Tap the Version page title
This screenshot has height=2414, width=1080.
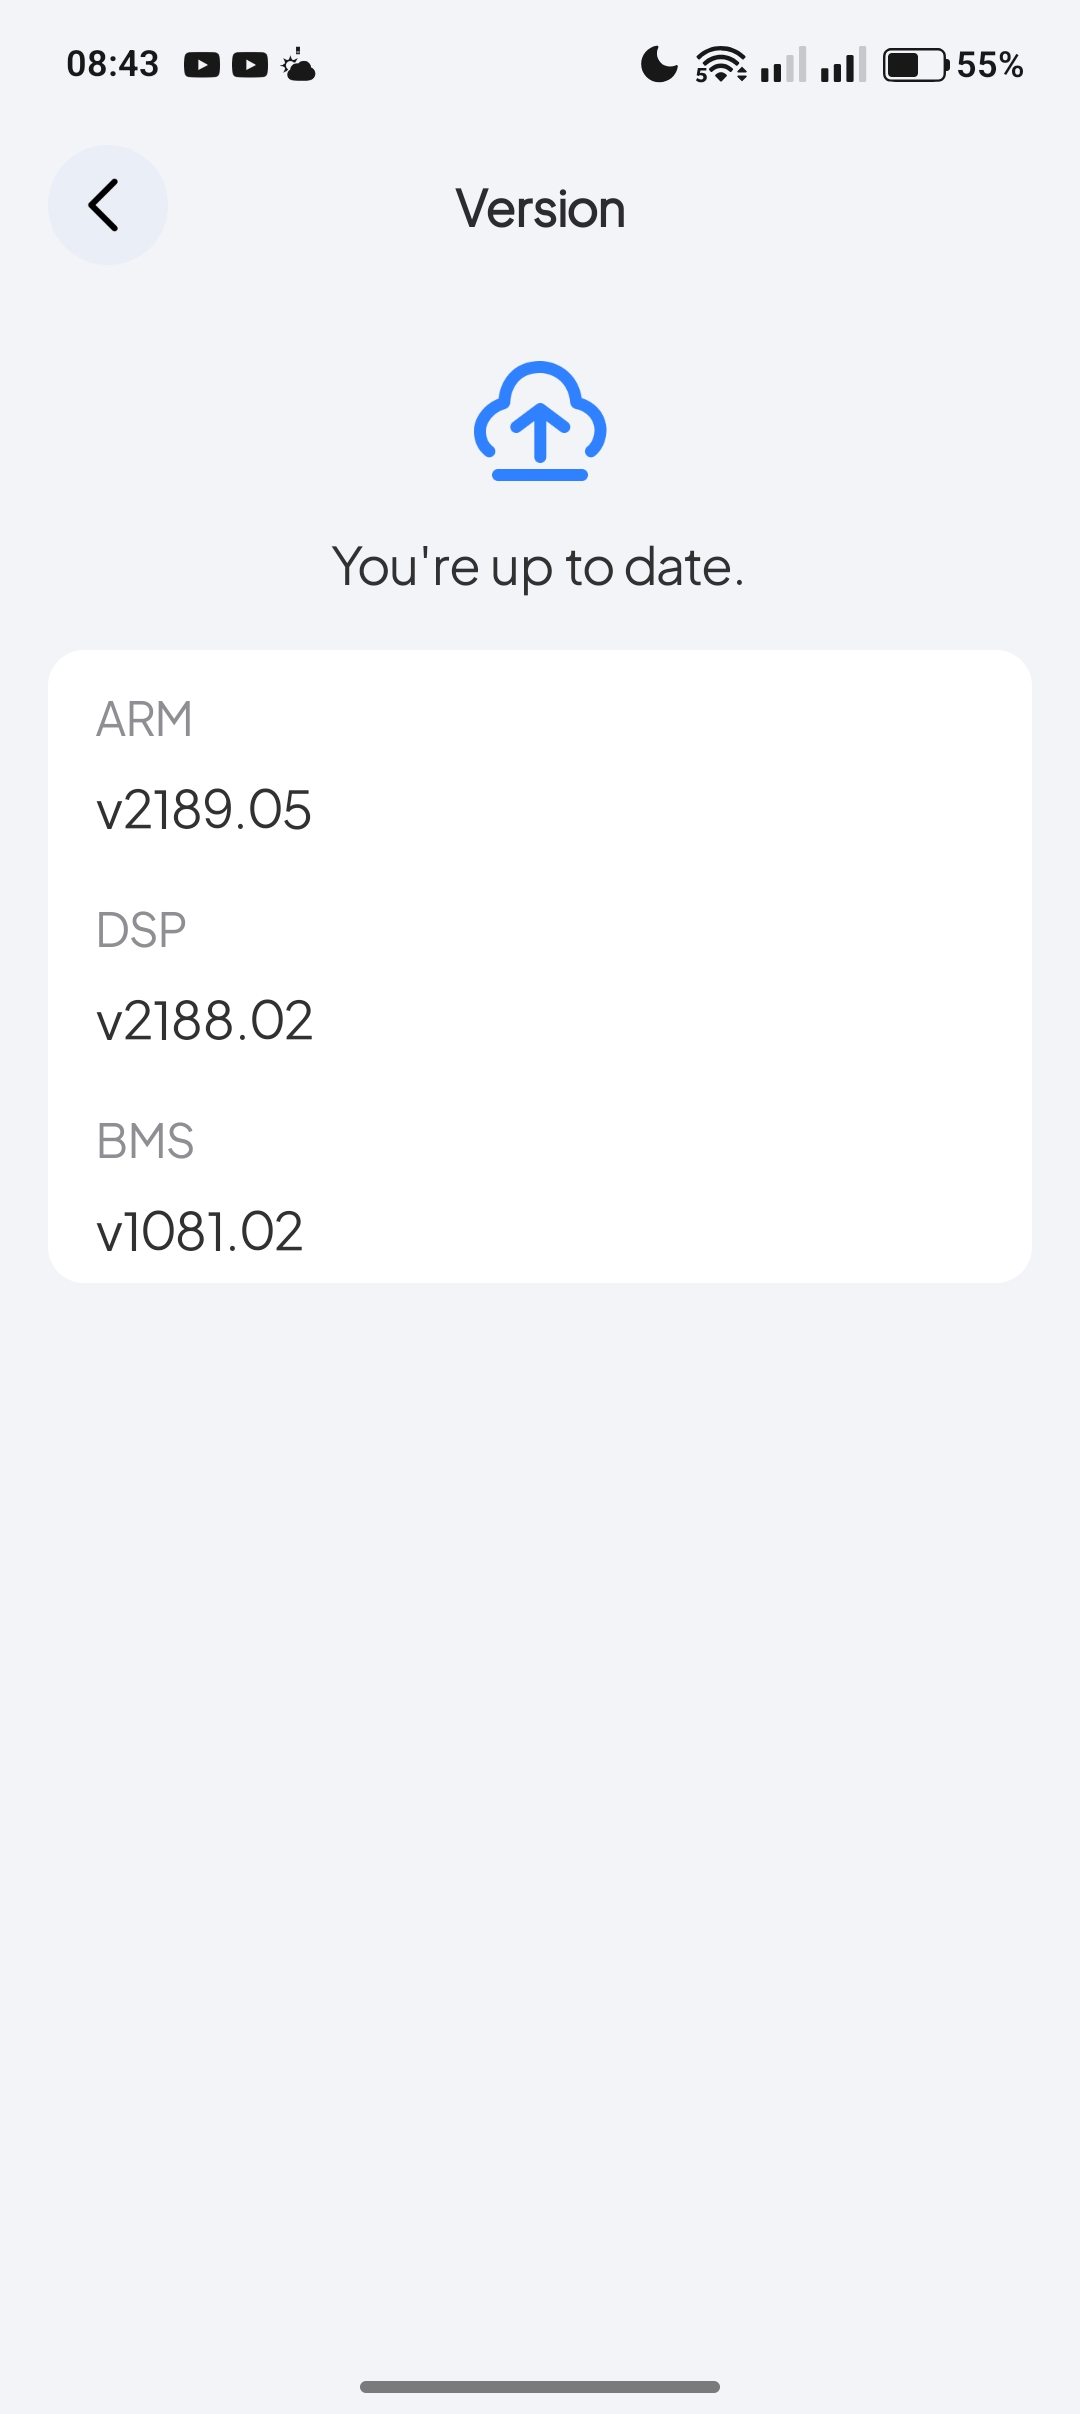pos(540,209)
